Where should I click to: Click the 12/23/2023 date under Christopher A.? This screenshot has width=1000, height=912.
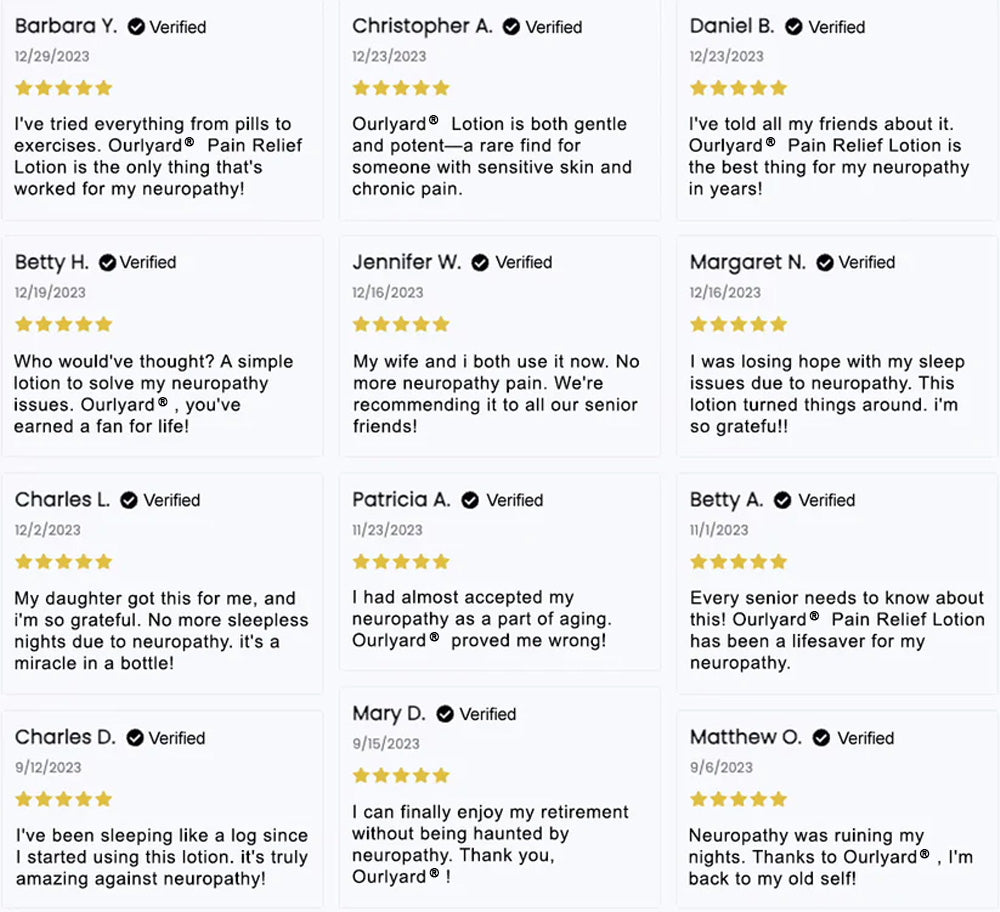click(389, 56)
